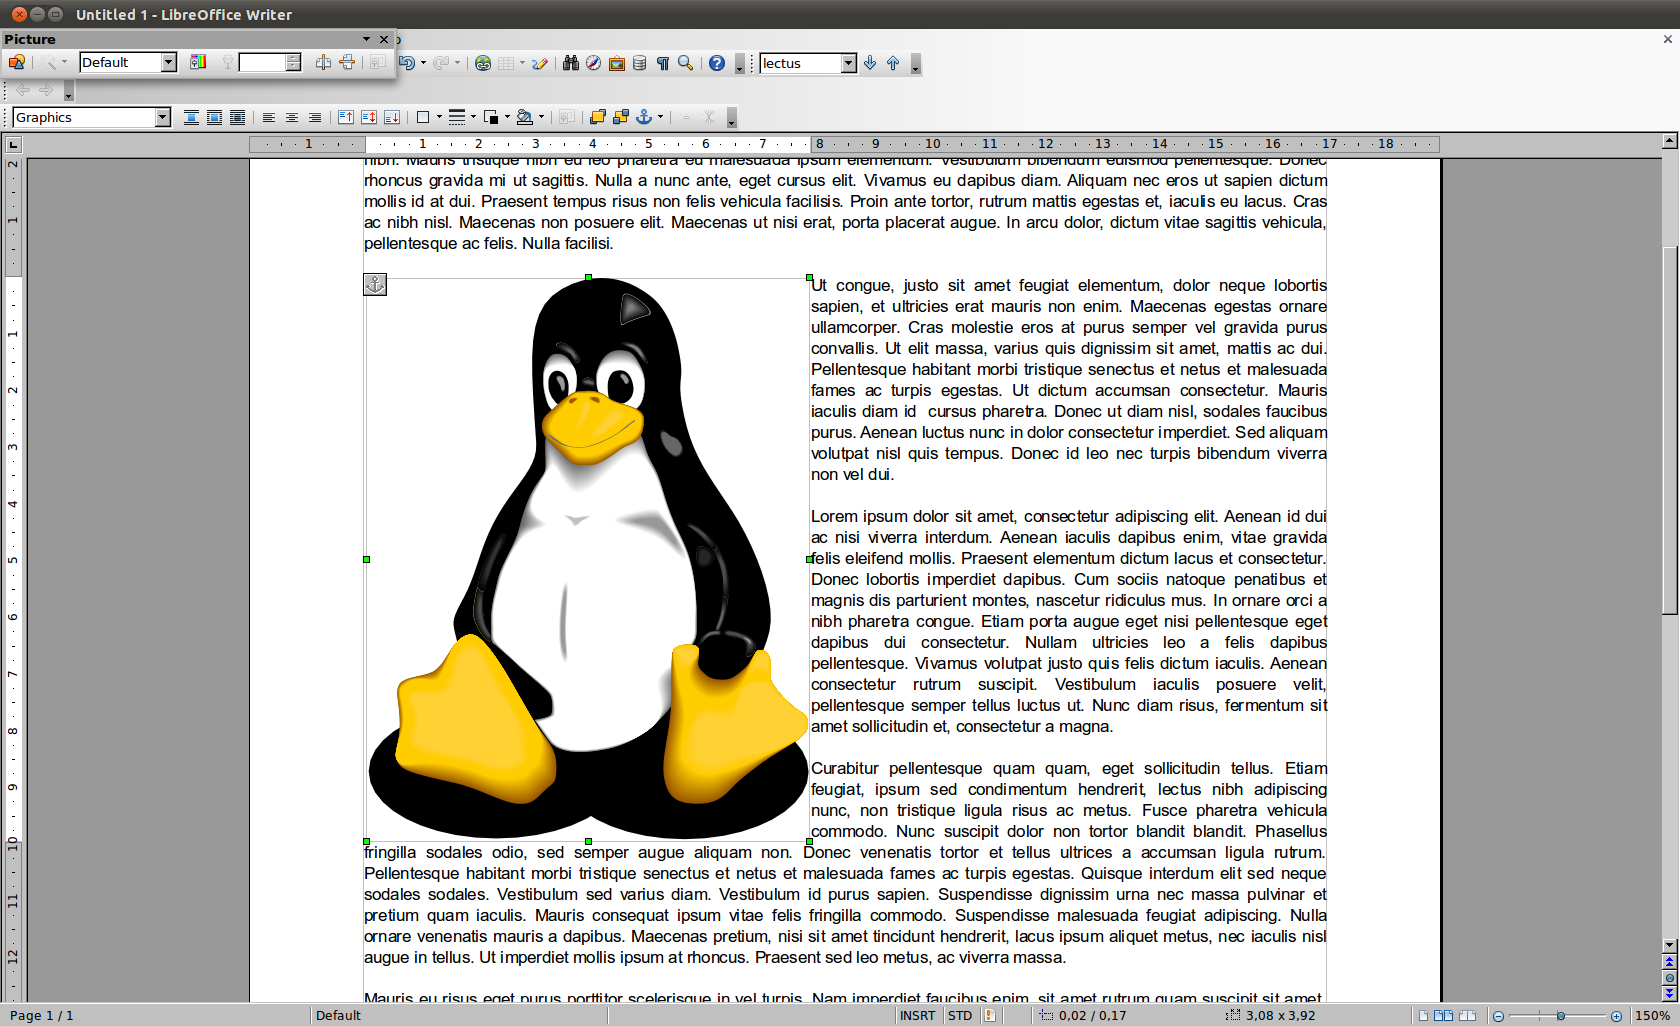Open Graphics mode Default dropdown
Image resolution: width=1680 pixels, height=1026 pixels.
coord(169,63)
